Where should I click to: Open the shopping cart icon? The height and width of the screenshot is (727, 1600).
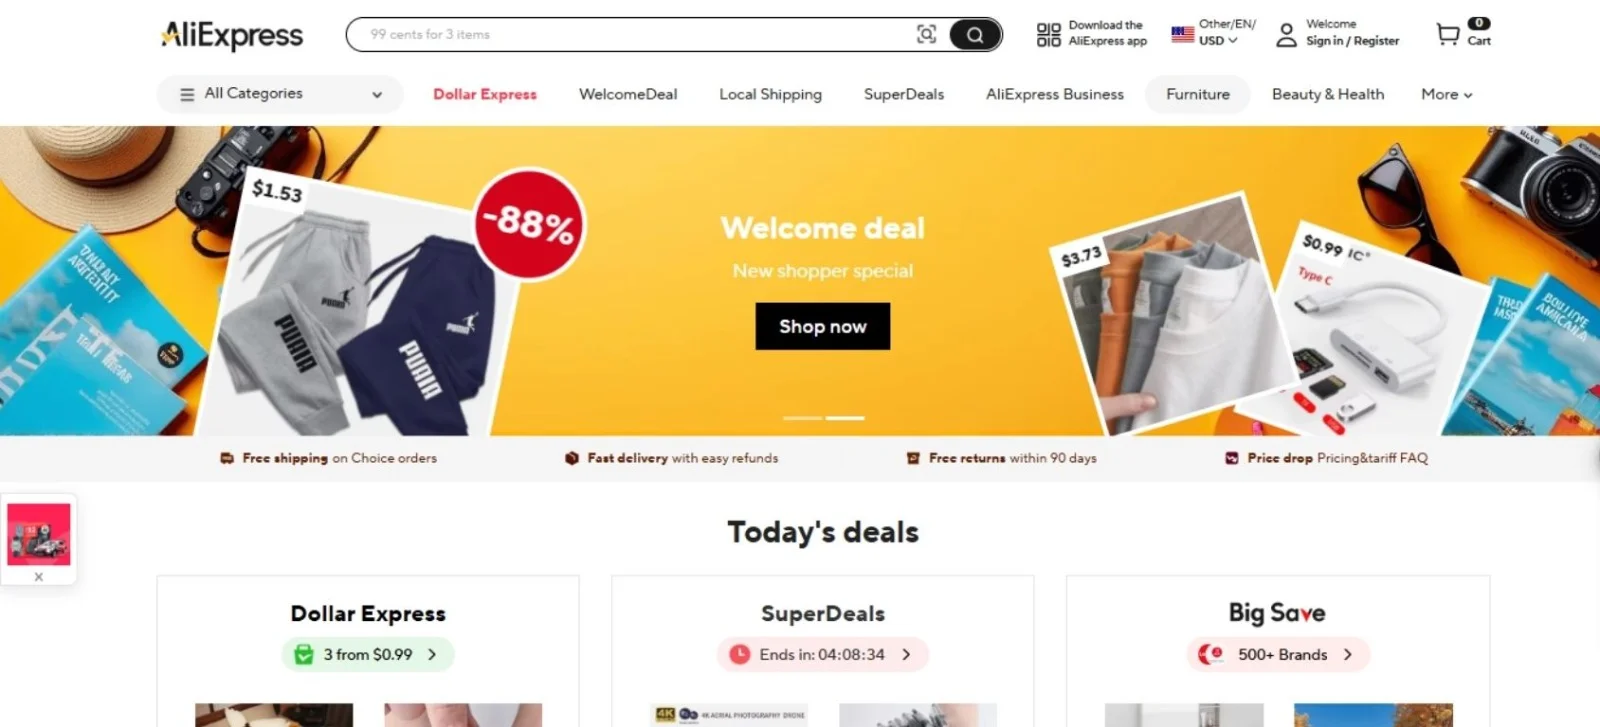click(1447, 34)
